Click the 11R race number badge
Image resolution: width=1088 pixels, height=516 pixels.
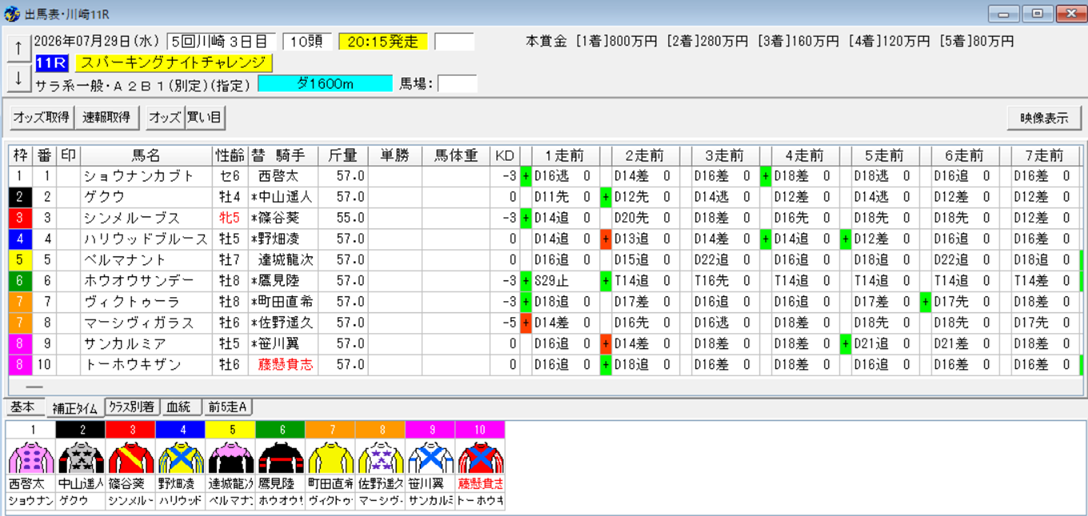[x=53, y=63]
